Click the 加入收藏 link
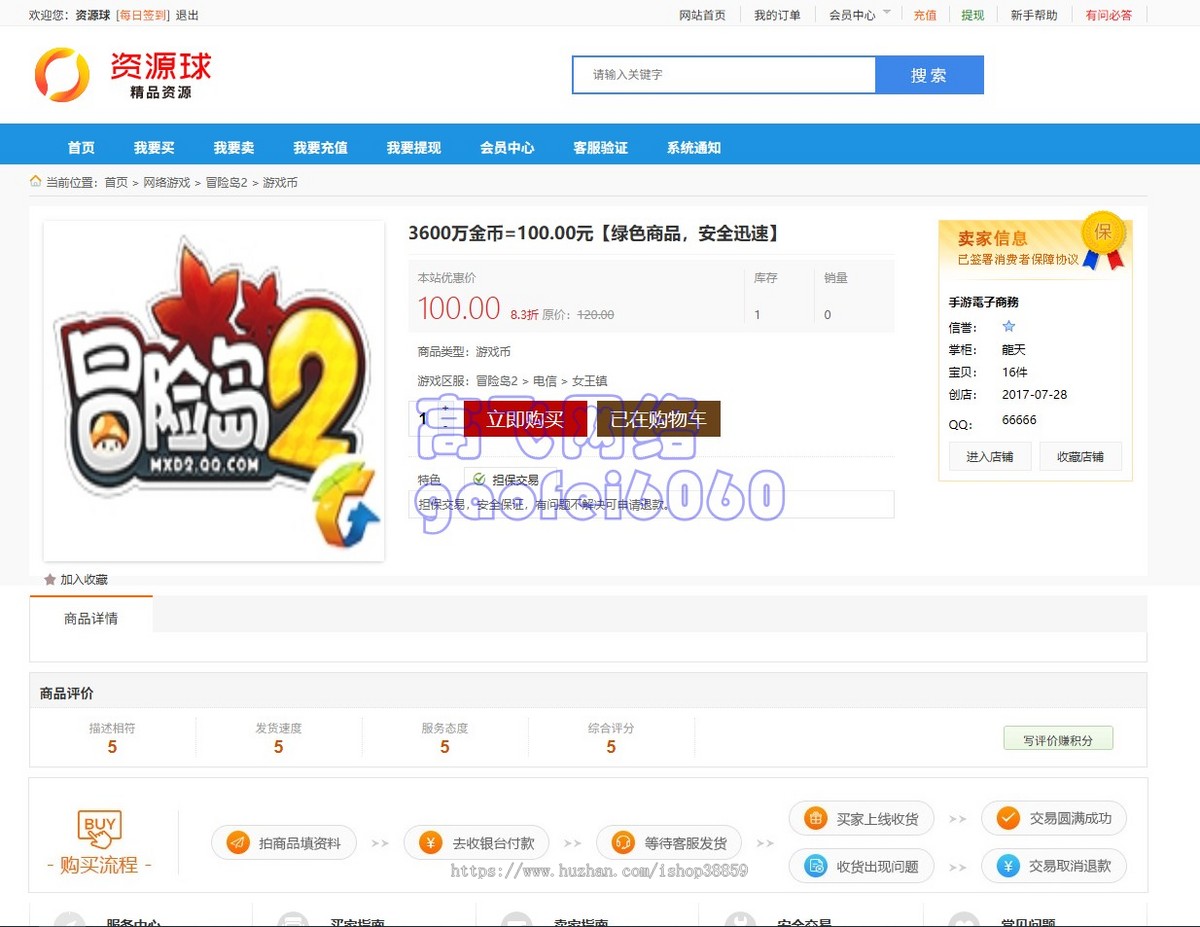 (84, 579)
